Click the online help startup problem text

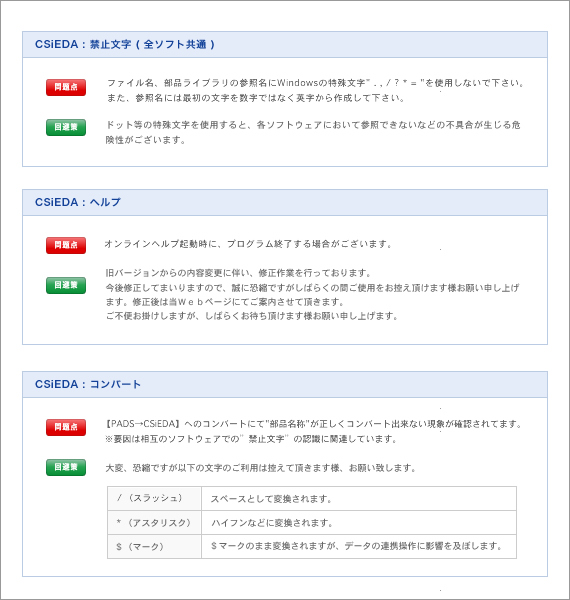click(248, 244)
